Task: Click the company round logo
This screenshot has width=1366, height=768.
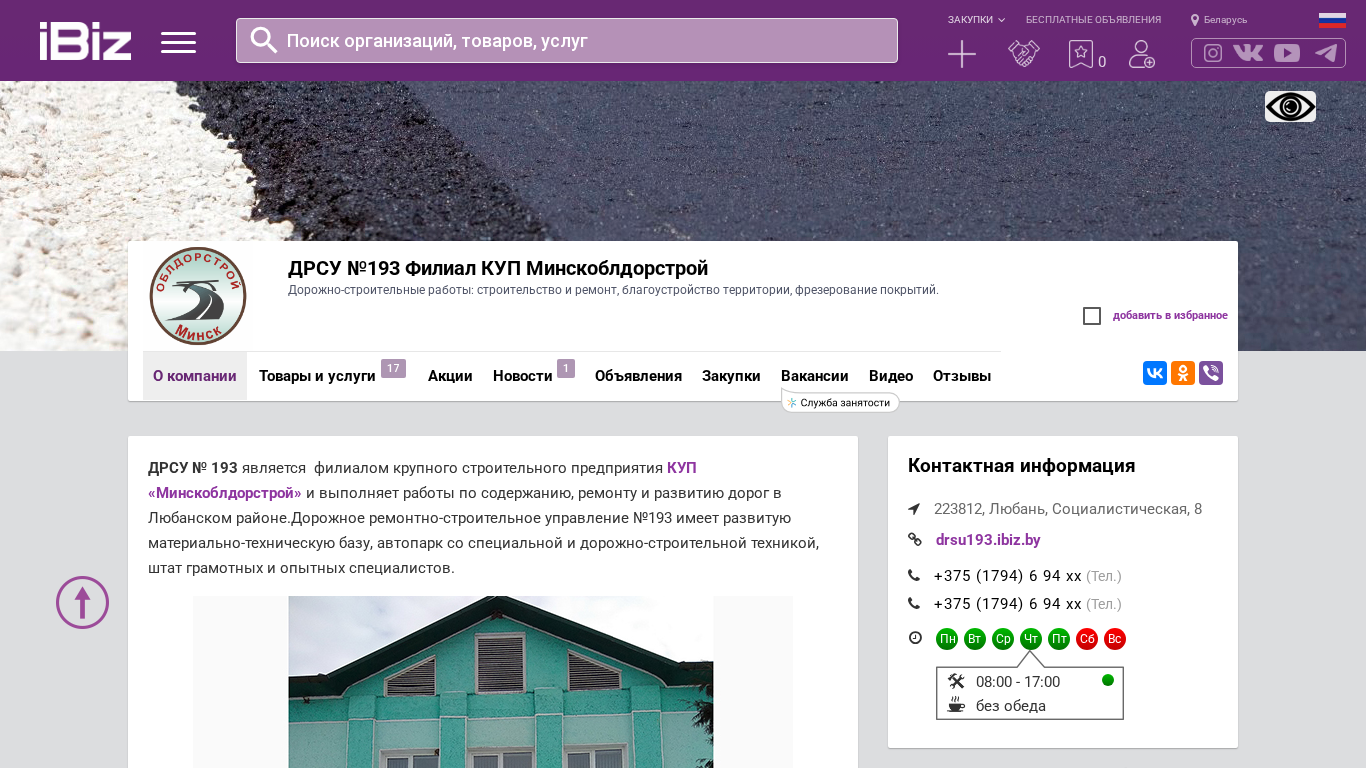Action: [x=198, y=296]
